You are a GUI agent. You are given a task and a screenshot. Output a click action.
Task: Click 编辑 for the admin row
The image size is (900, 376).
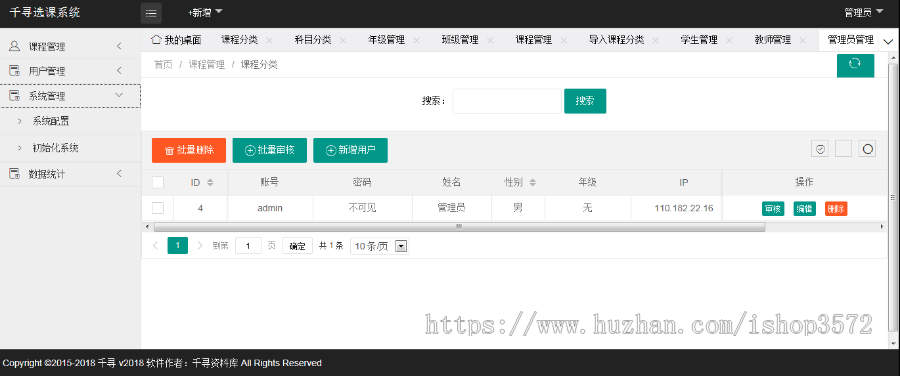point(805,209)
